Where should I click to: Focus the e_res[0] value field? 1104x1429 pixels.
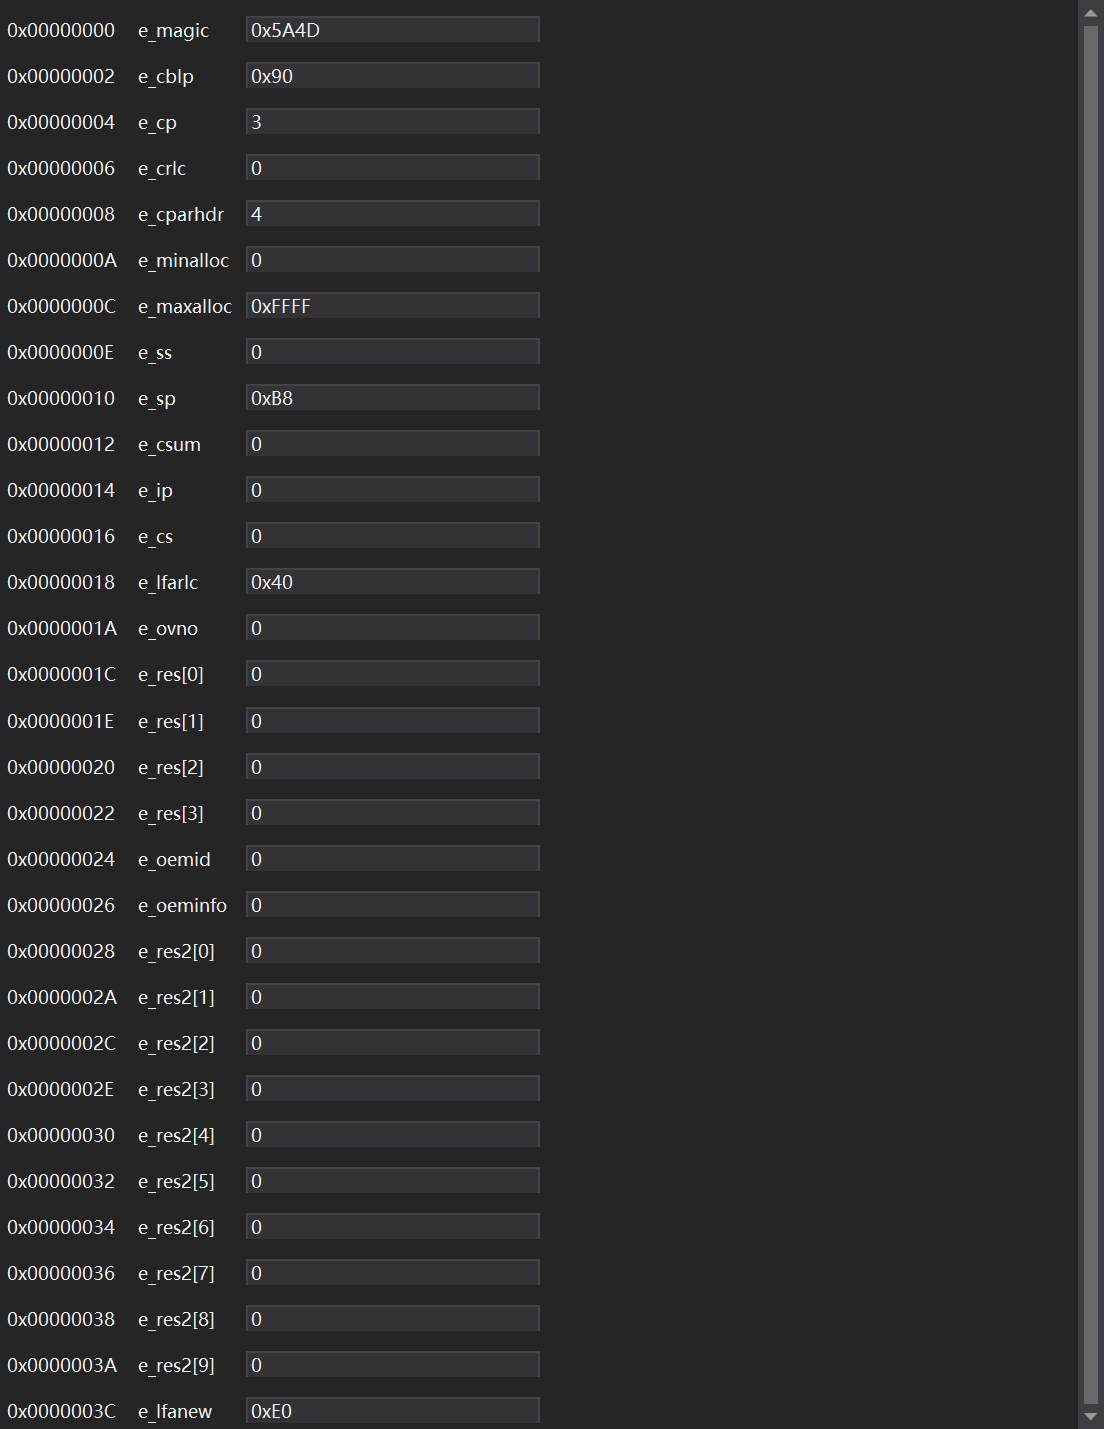392,674
